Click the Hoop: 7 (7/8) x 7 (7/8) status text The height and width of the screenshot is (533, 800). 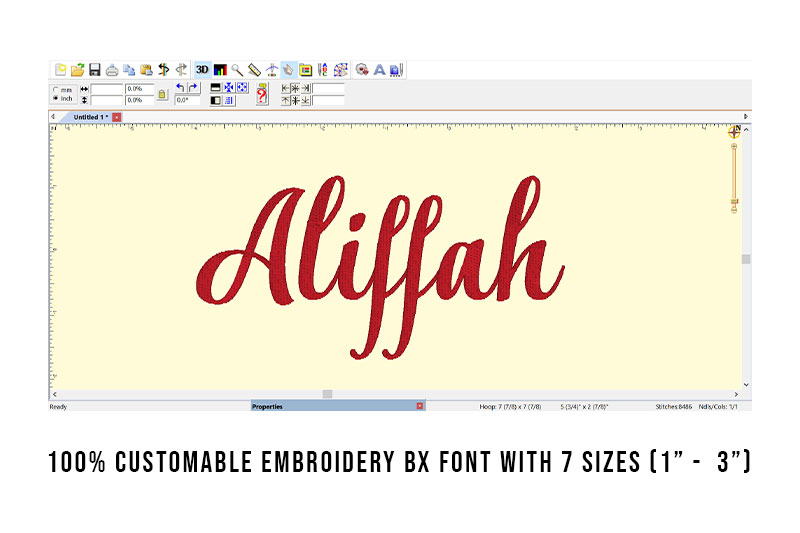[x=510, y=407]
